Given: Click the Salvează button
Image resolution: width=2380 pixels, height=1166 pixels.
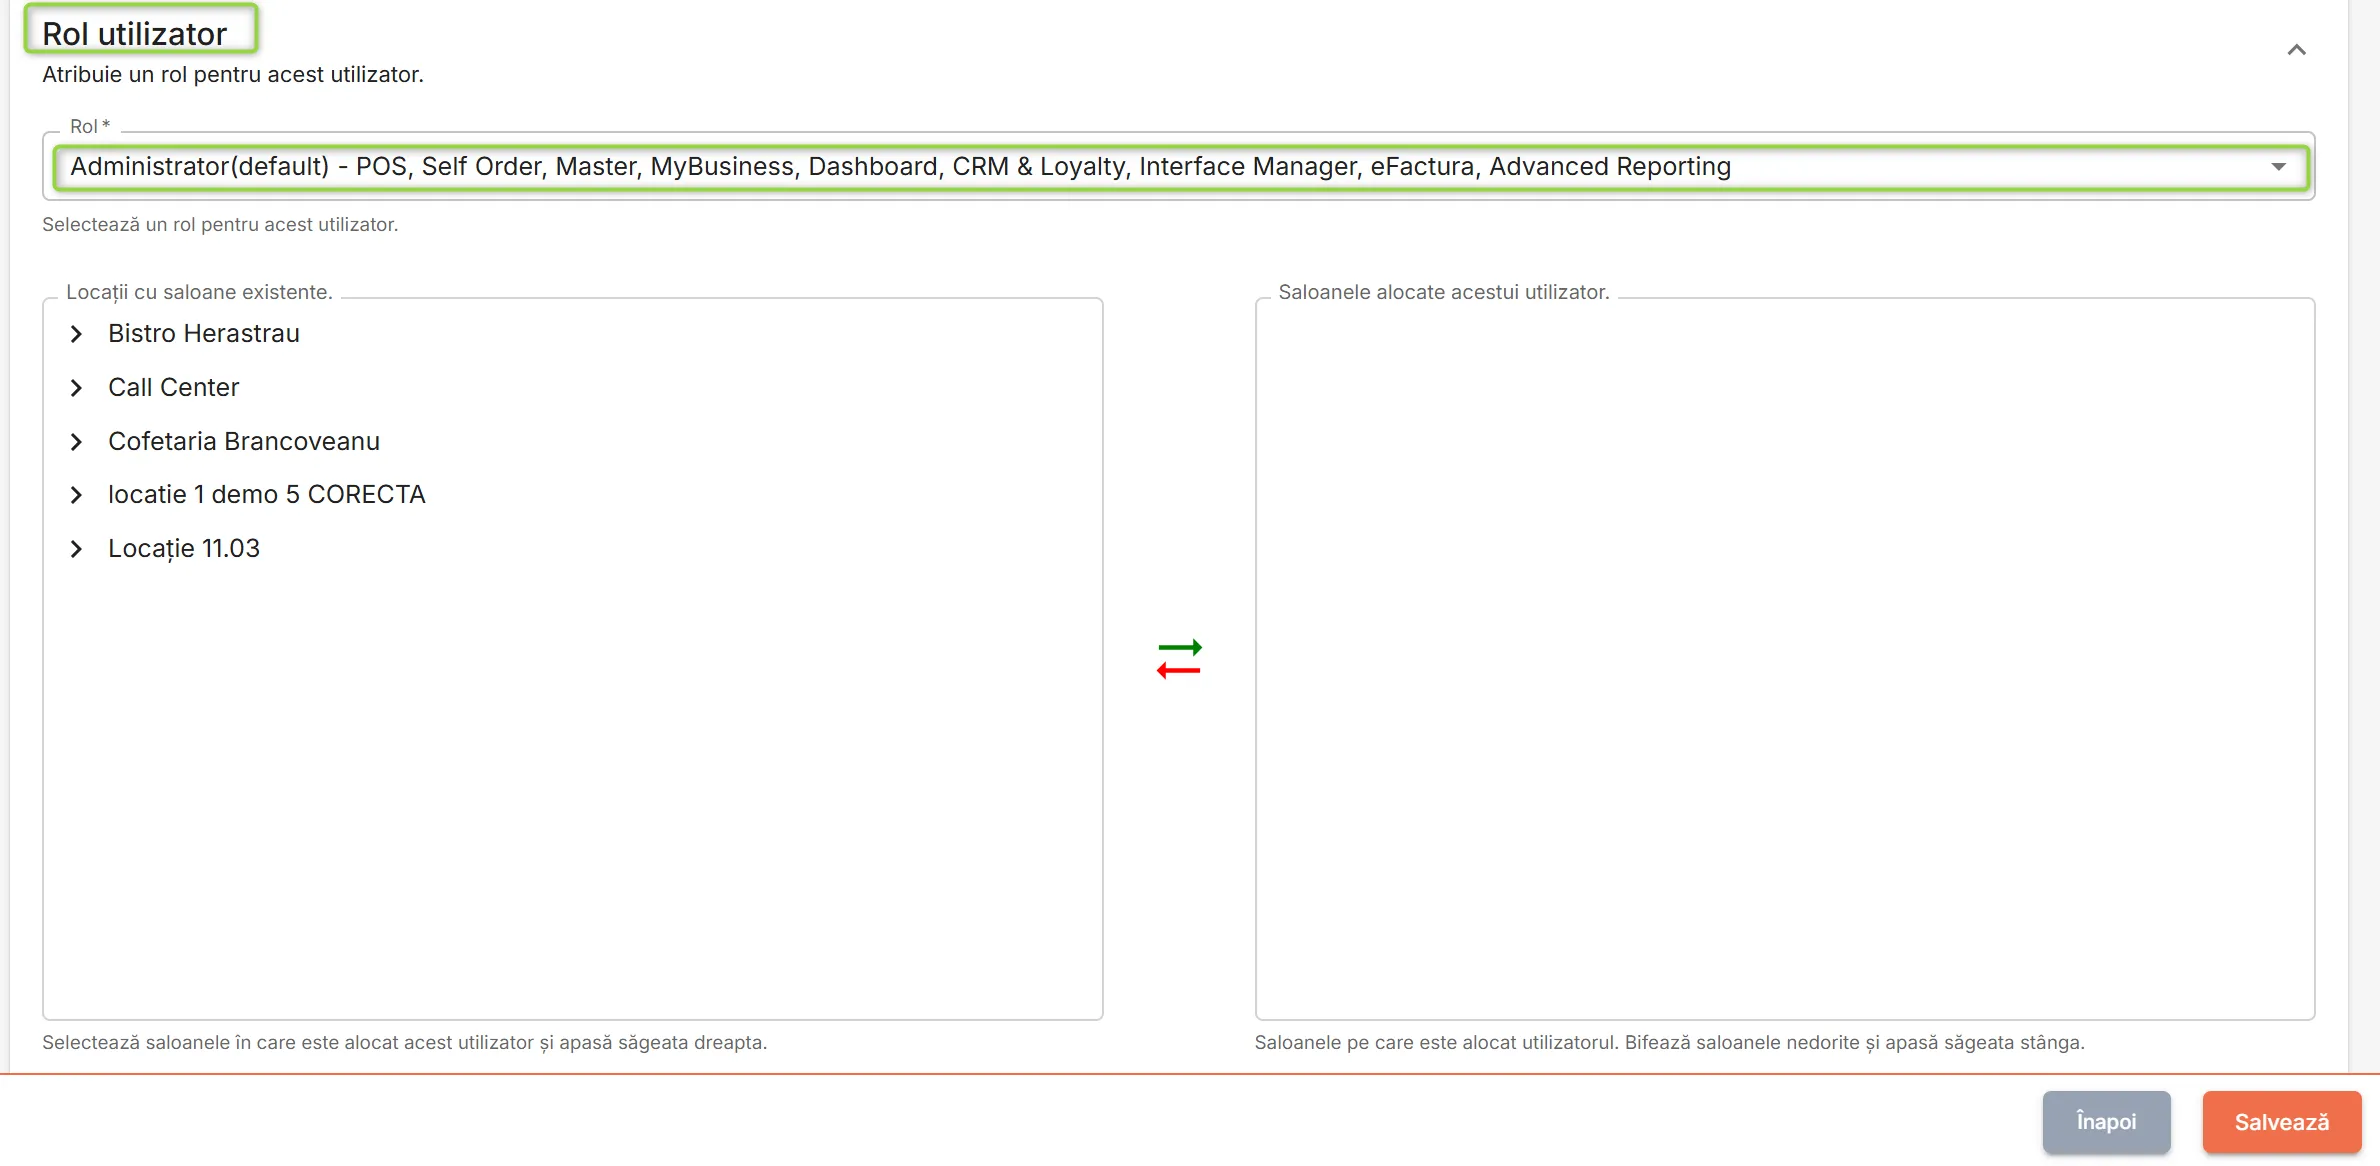Looking at the screenshot, I should pyautogui.click(x=2282, y=1122).
